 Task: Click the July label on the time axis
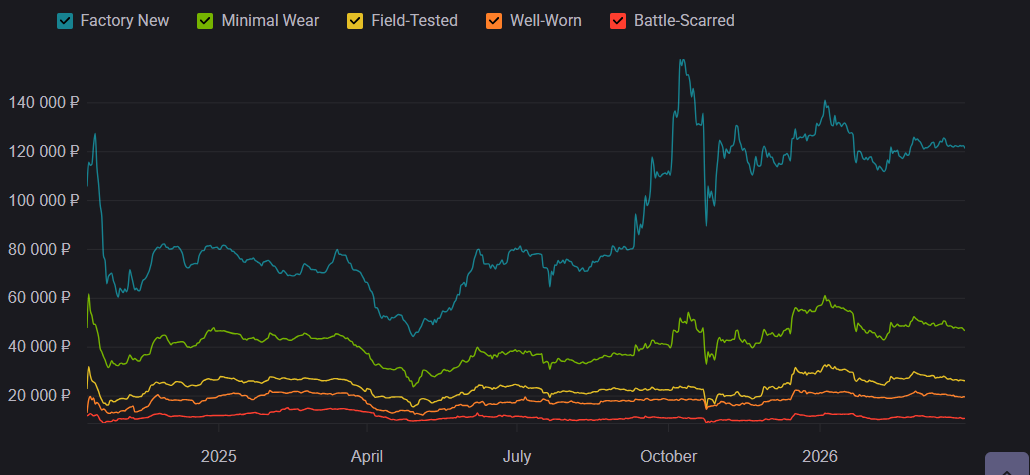[x=517, y=456]
